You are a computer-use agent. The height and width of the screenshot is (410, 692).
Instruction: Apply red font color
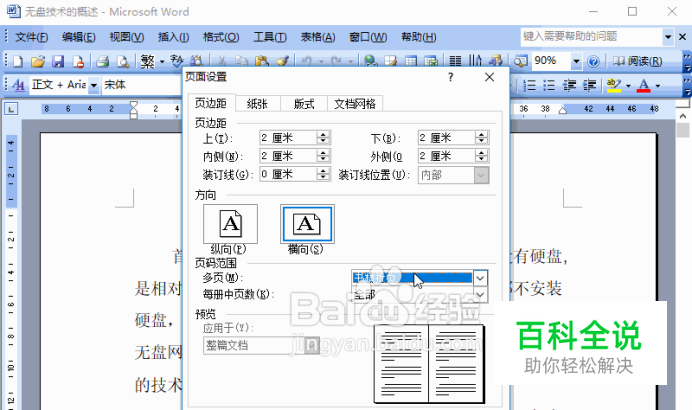coord(644,85)
